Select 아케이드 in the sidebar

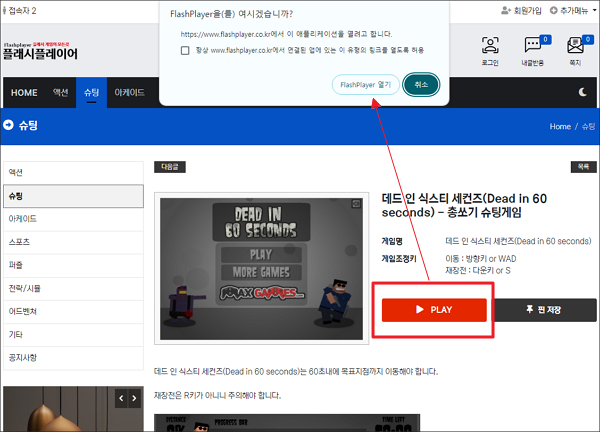(73, 219)
